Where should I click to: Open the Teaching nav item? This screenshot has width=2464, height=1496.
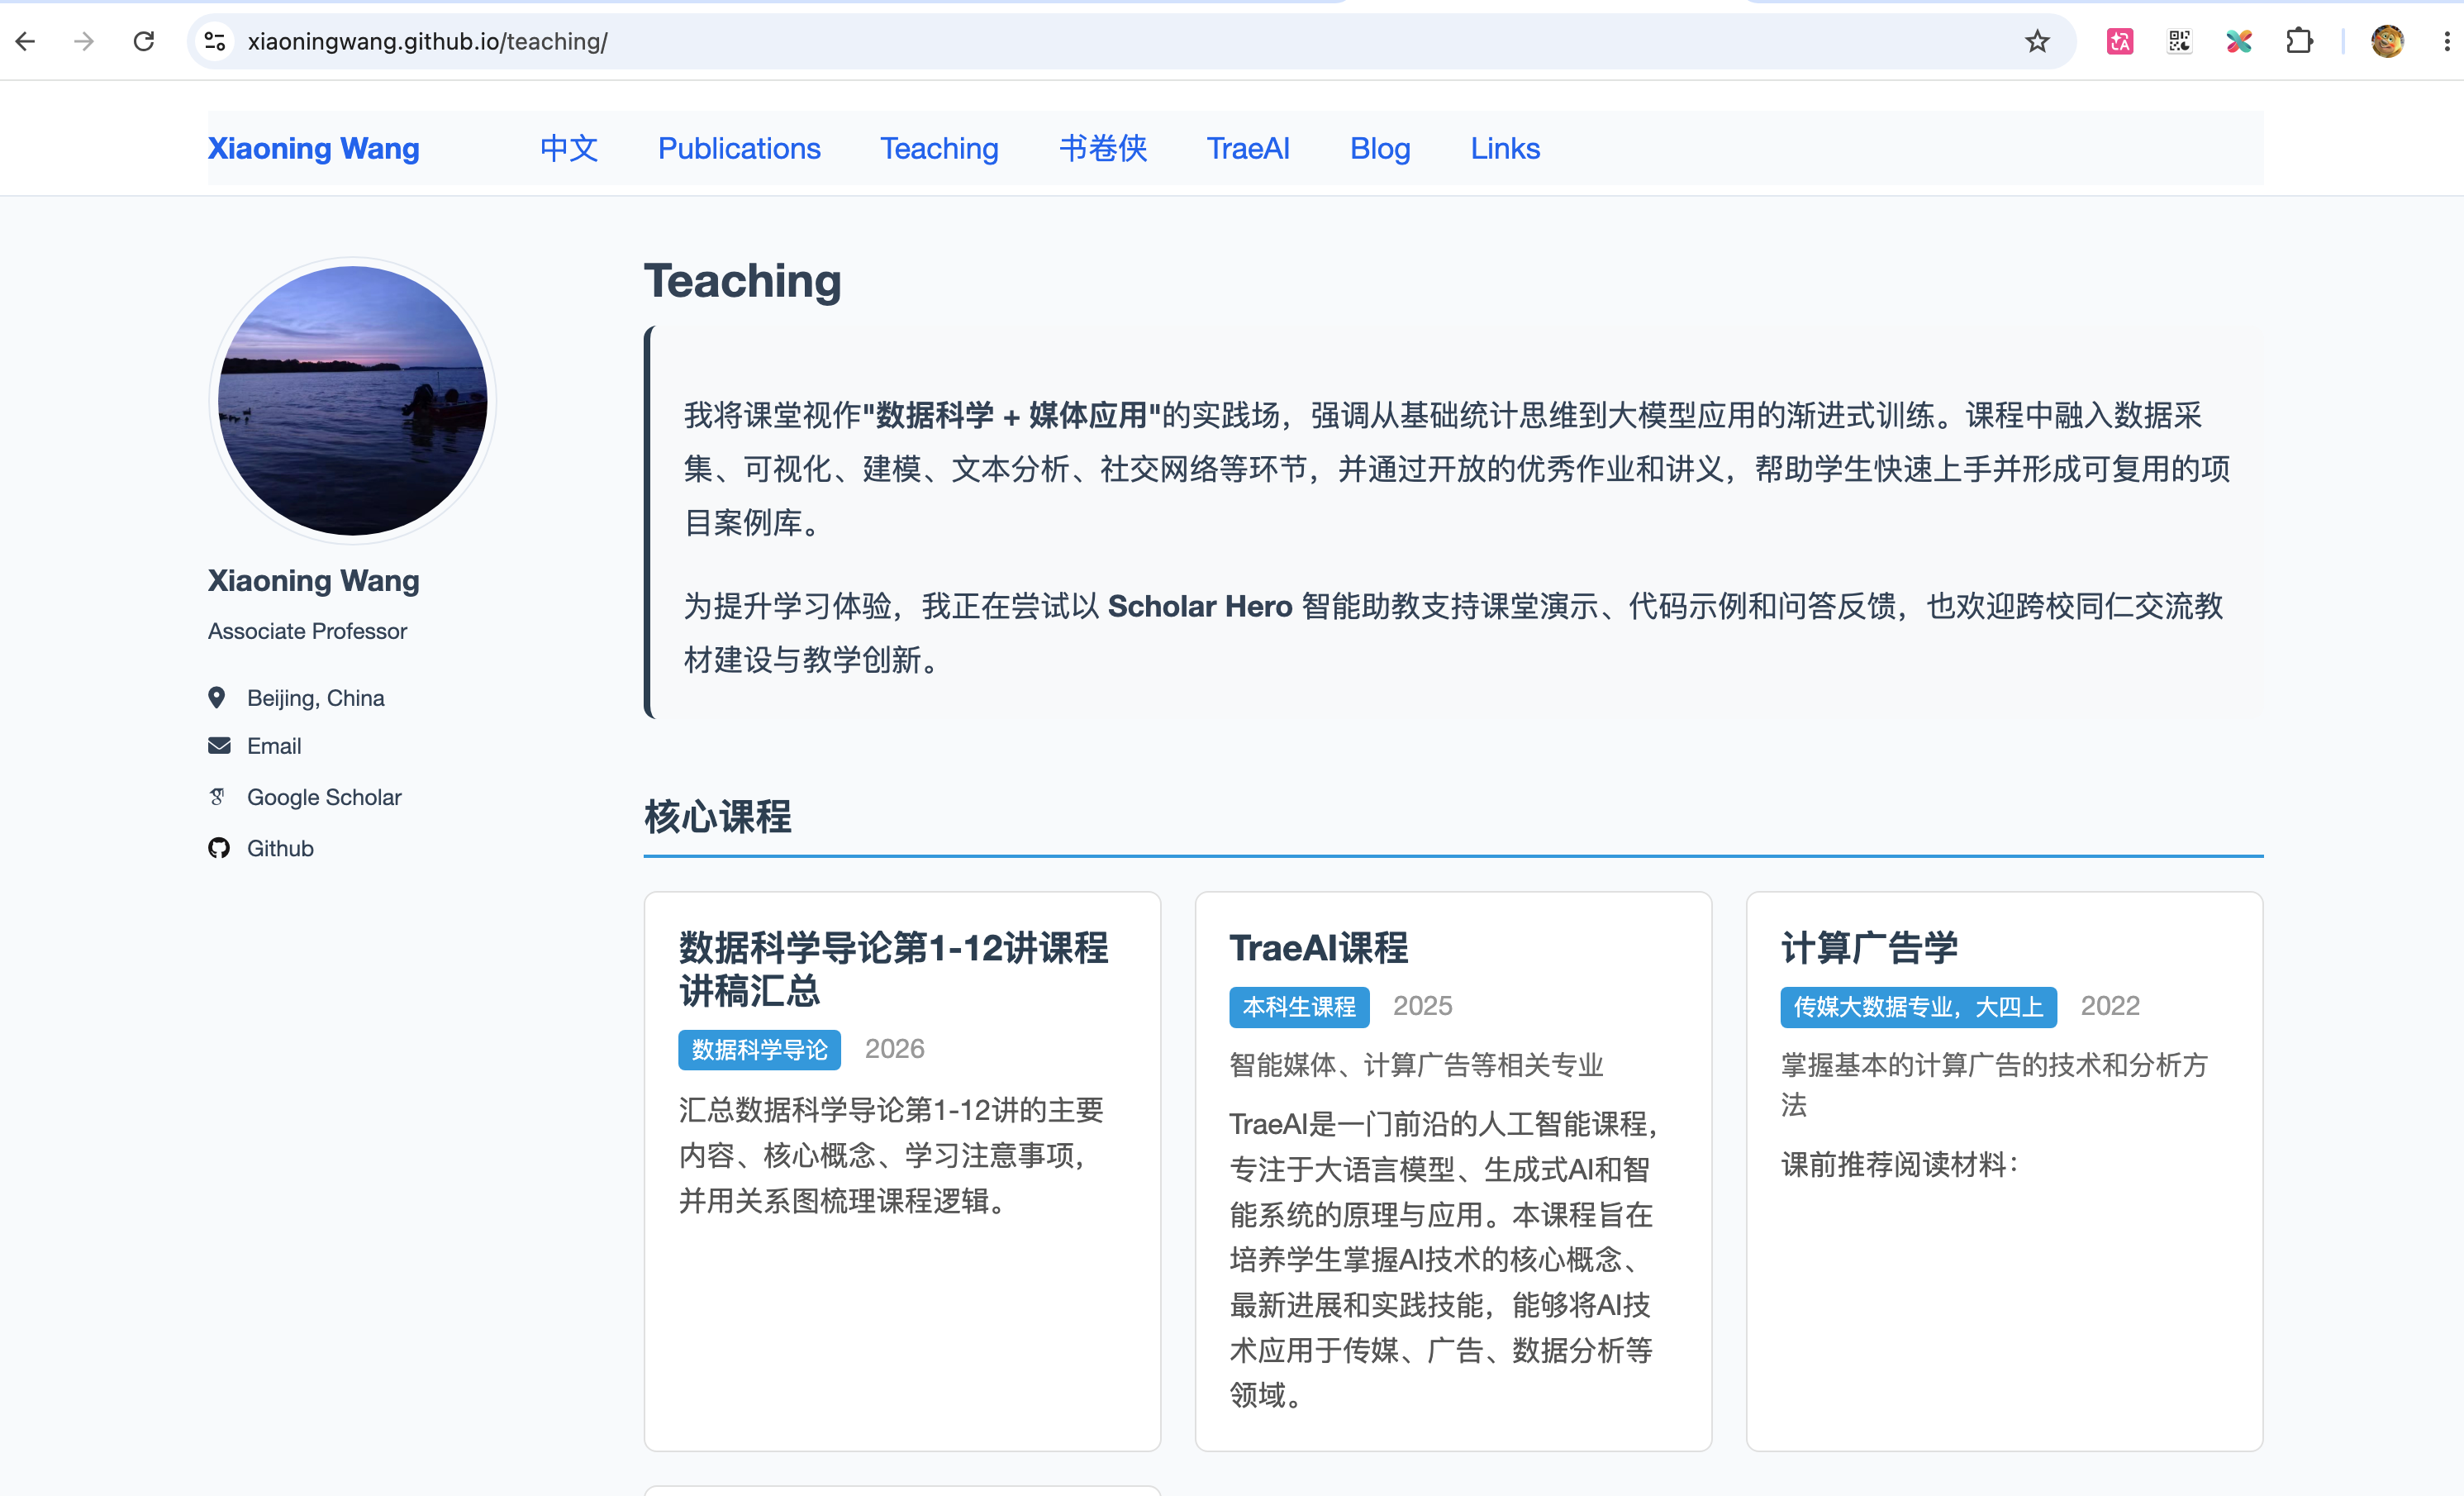pos(939,148)
